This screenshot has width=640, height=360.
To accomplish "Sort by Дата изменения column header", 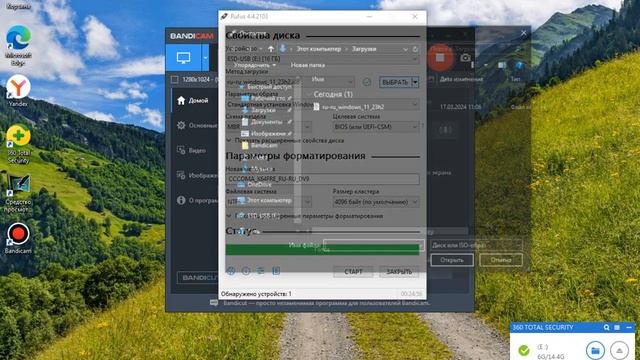I will [x=461, y=79].
